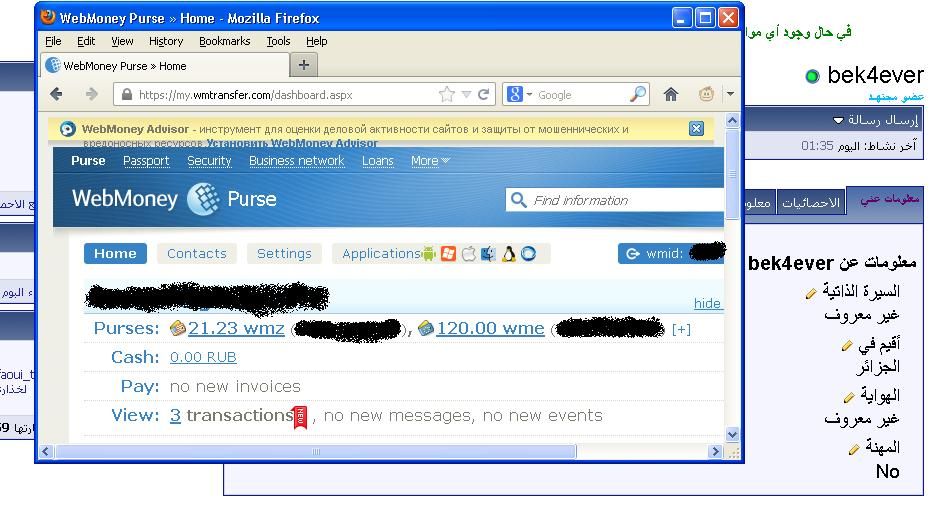
Task: Click the Linux penguin application icon
Action: point(508,254)
